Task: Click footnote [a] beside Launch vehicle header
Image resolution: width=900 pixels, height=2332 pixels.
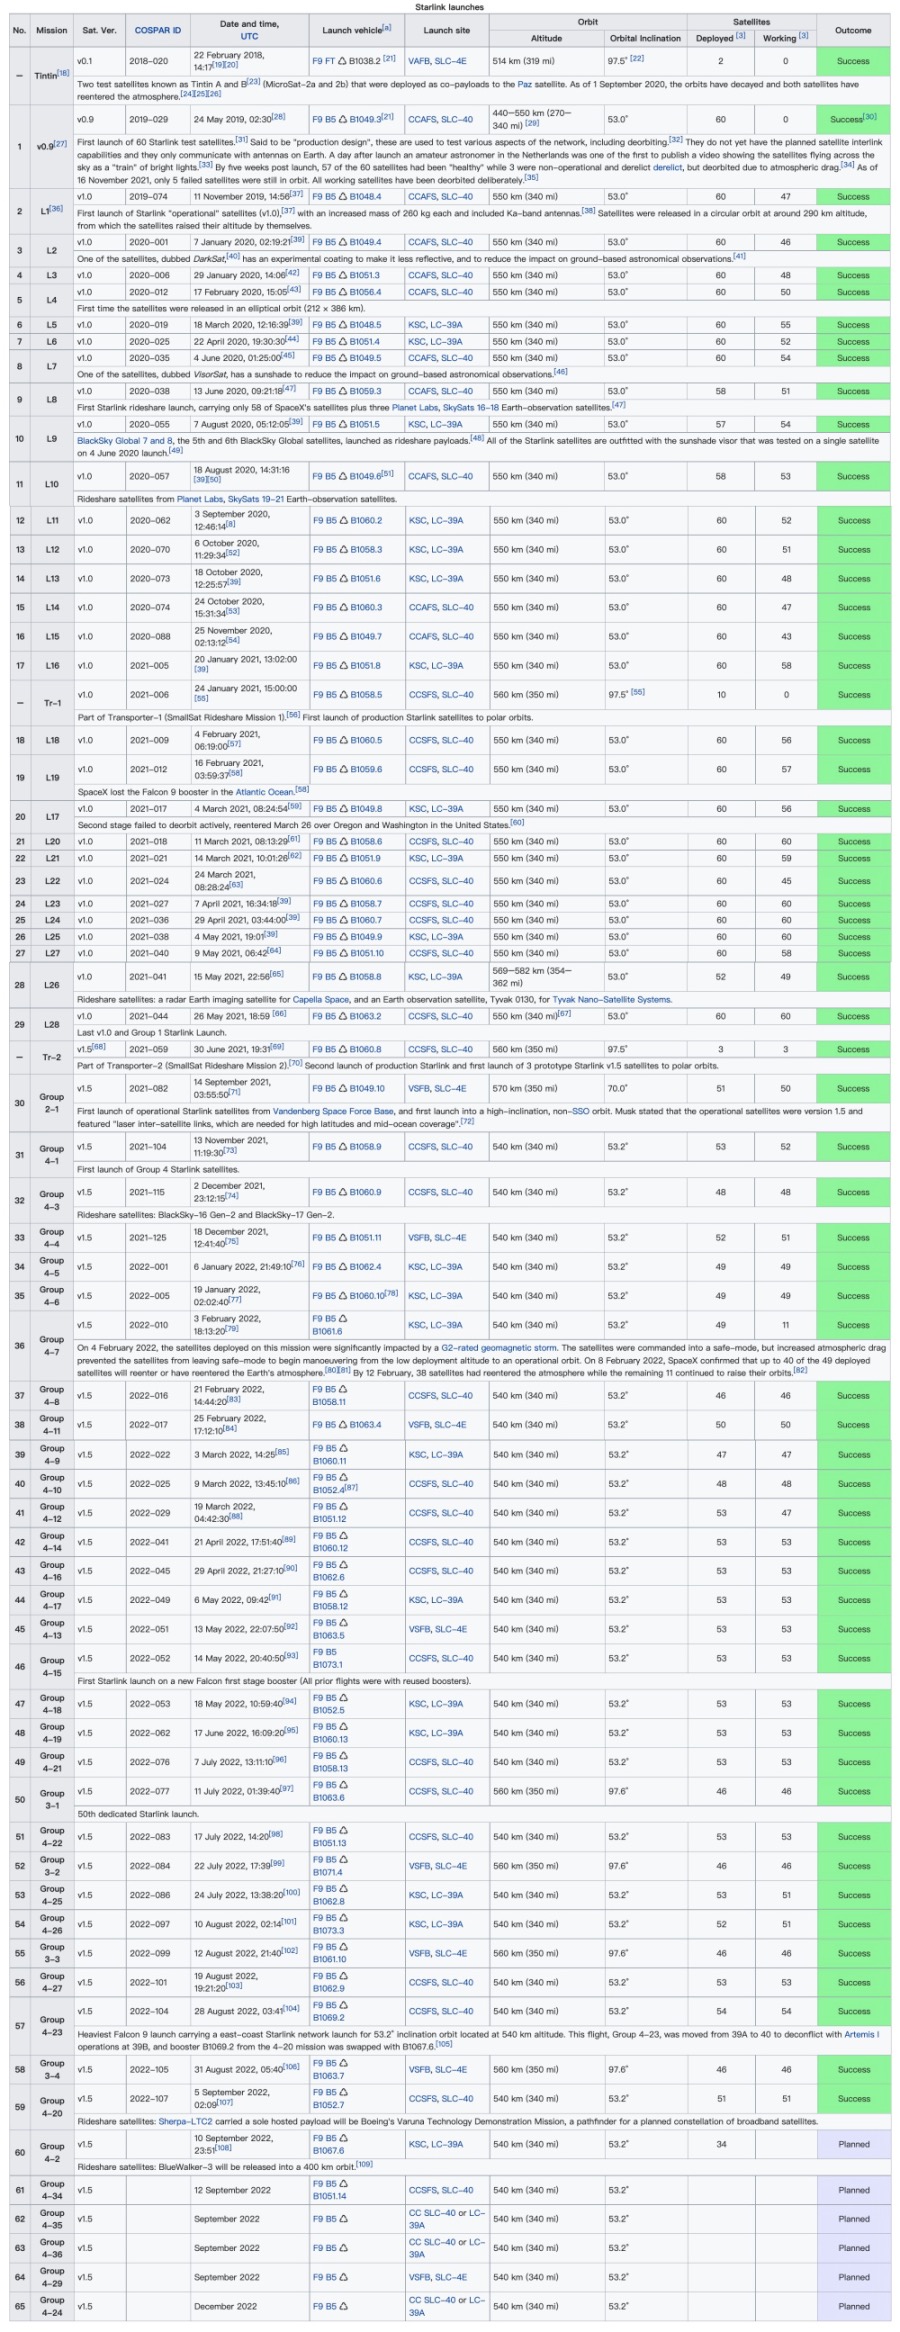Action: (387, 28)
